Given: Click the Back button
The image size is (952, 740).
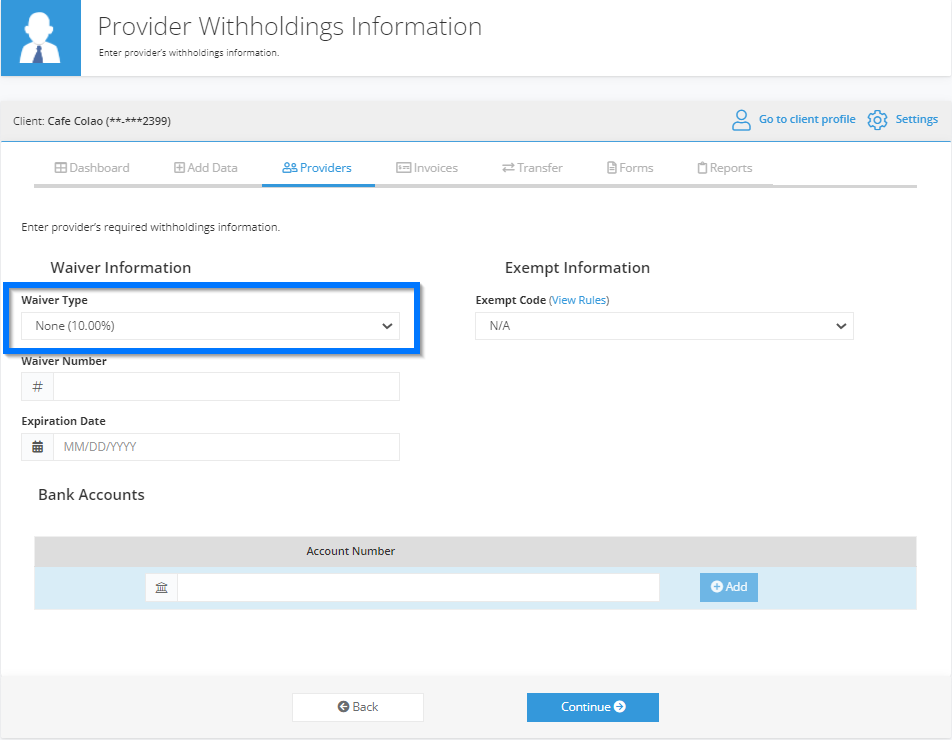Looking at the screenshot, I should [x=358, y=707].
